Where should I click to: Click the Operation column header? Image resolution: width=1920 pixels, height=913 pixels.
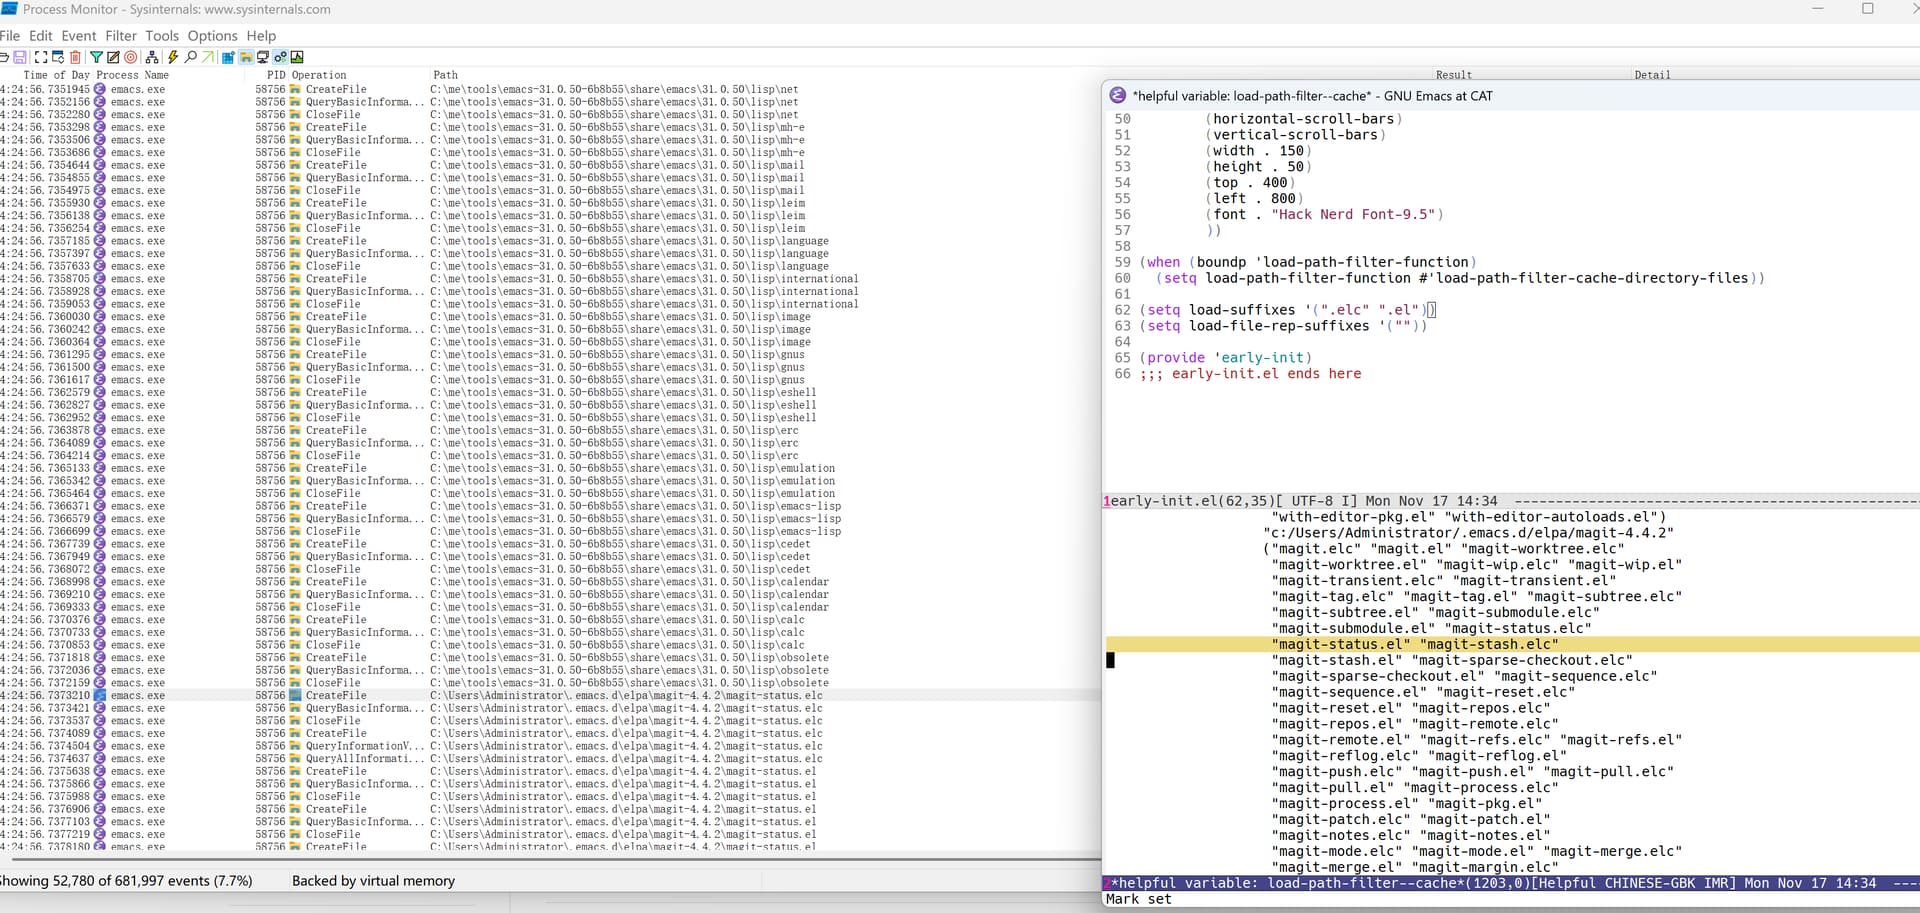coord(319,75)
